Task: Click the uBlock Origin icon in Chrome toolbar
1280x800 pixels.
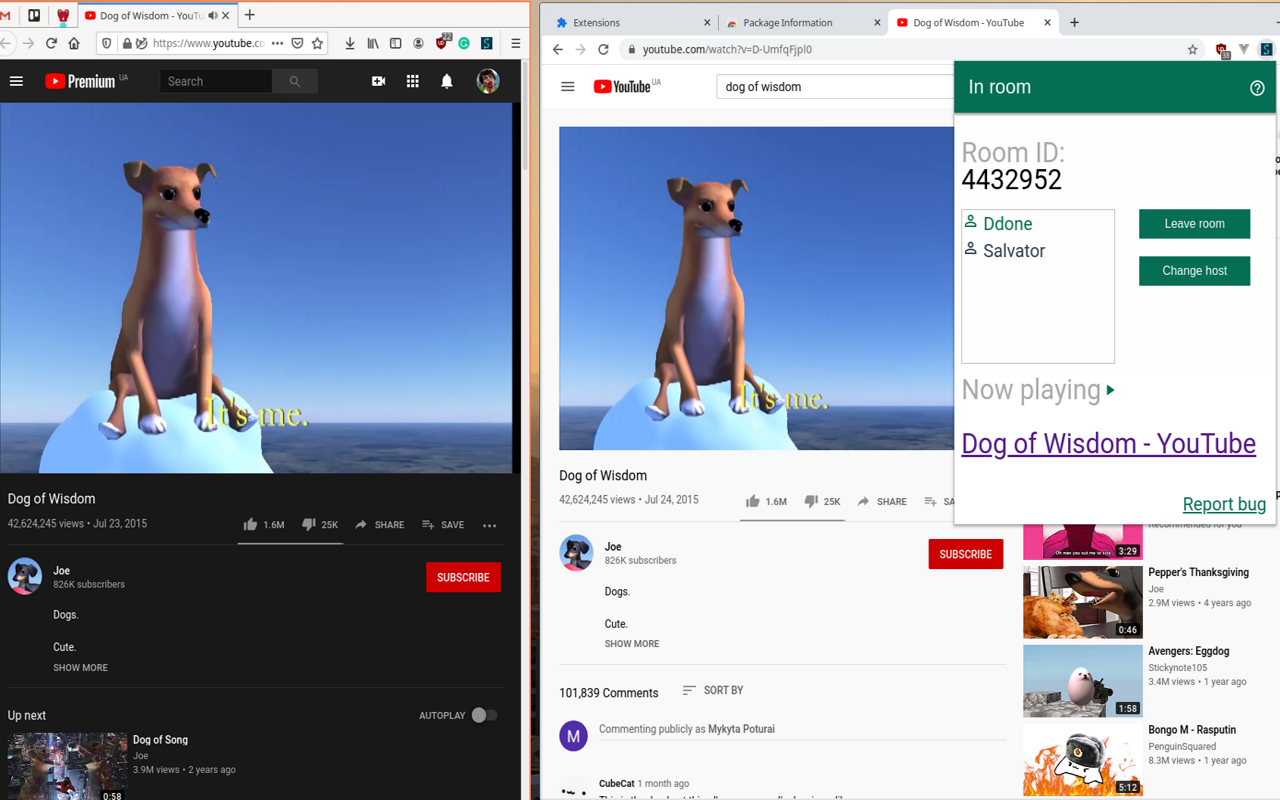Action: coord(1220,48)
